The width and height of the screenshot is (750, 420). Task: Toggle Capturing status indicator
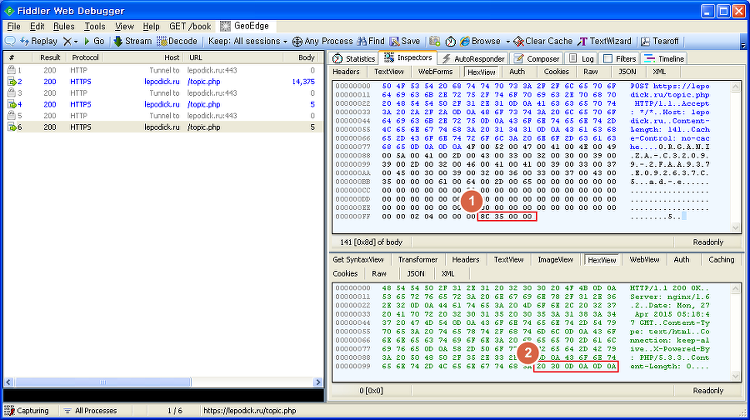coord(27,411)
